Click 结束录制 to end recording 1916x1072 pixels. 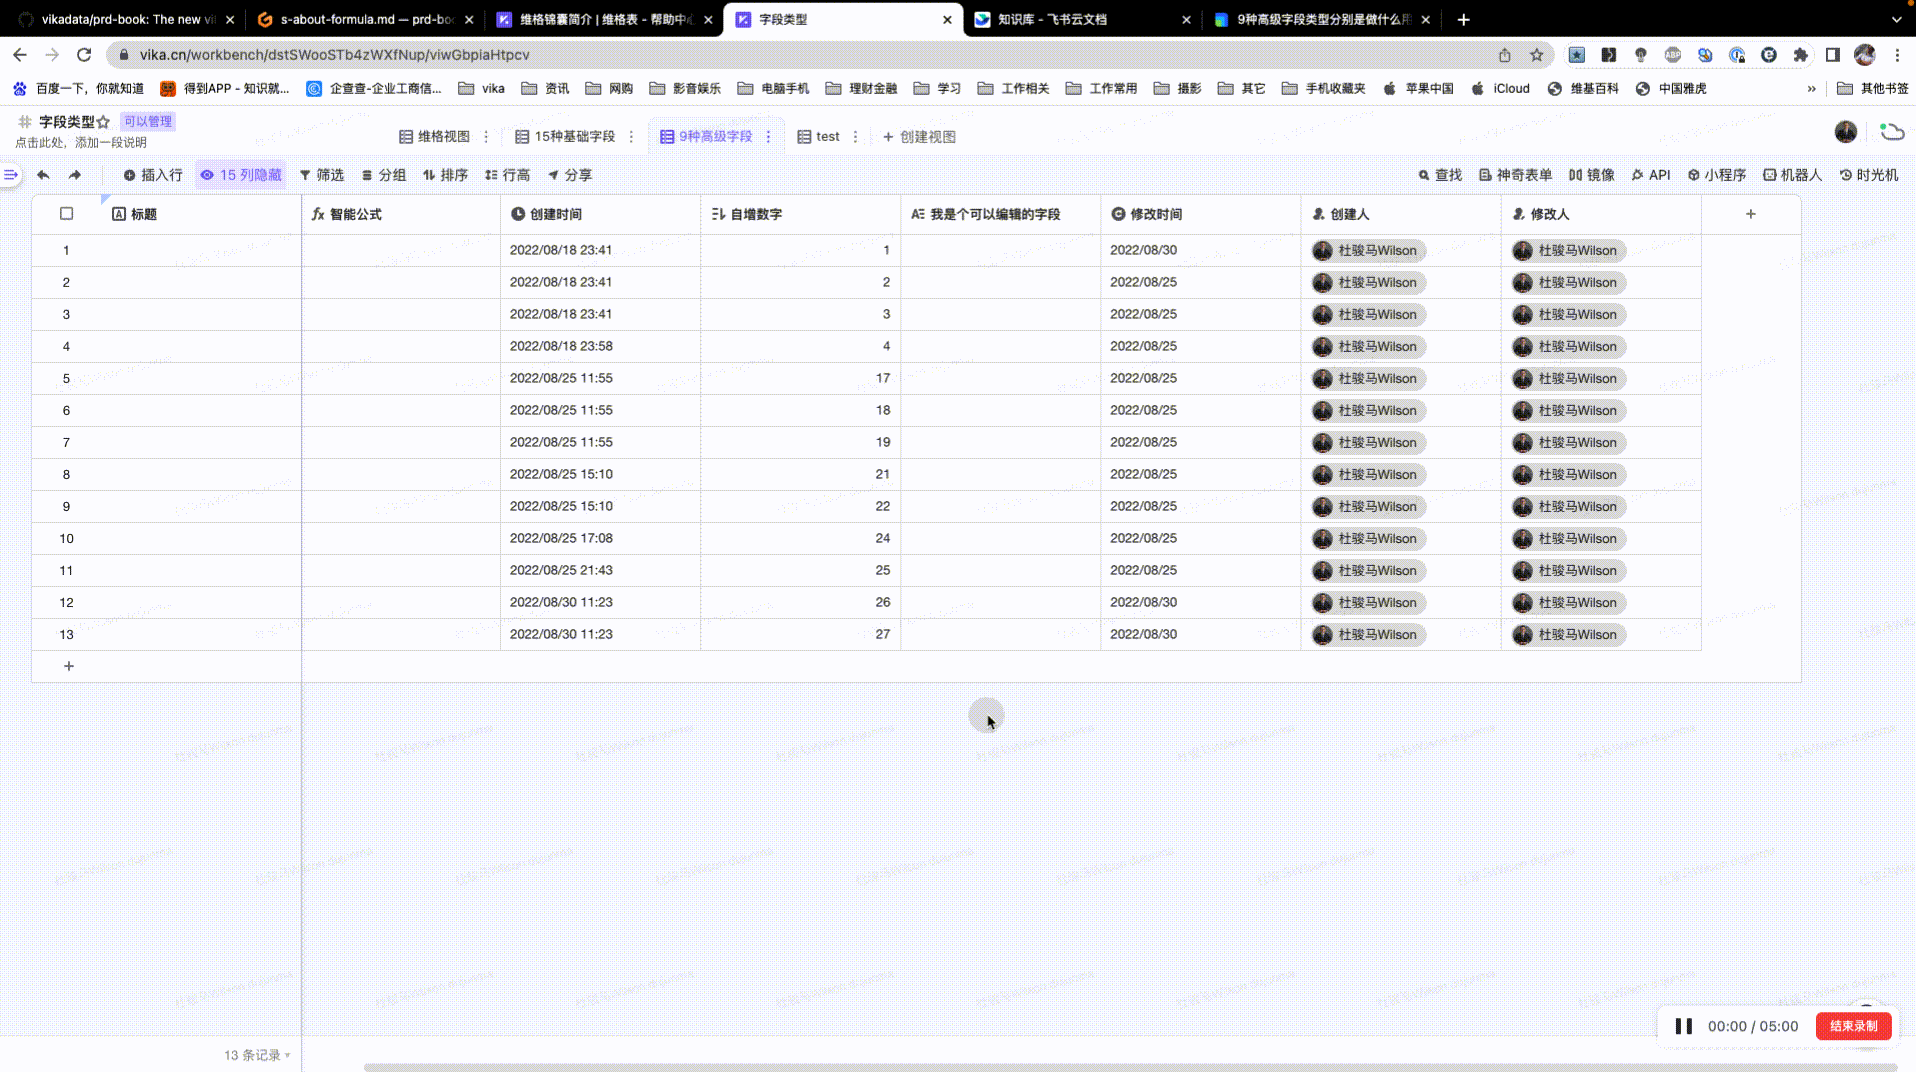1853,1026
